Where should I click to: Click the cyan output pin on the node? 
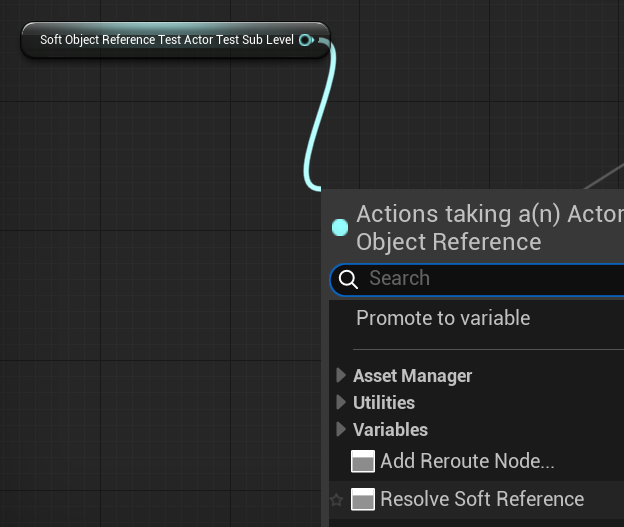tap(306, 40)
